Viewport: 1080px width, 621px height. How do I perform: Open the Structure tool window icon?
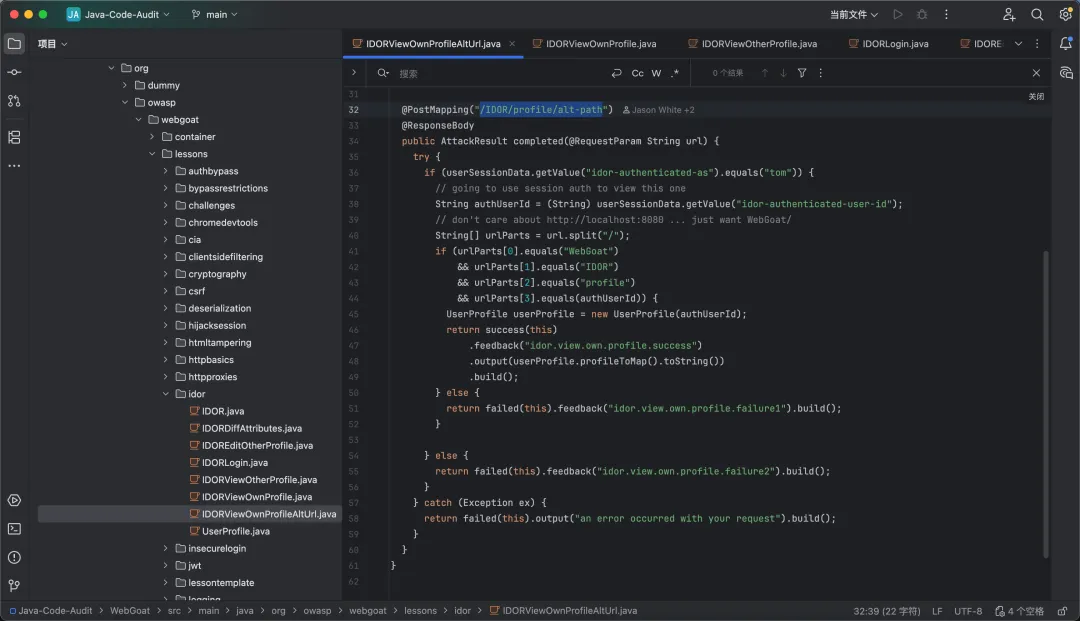14,137
